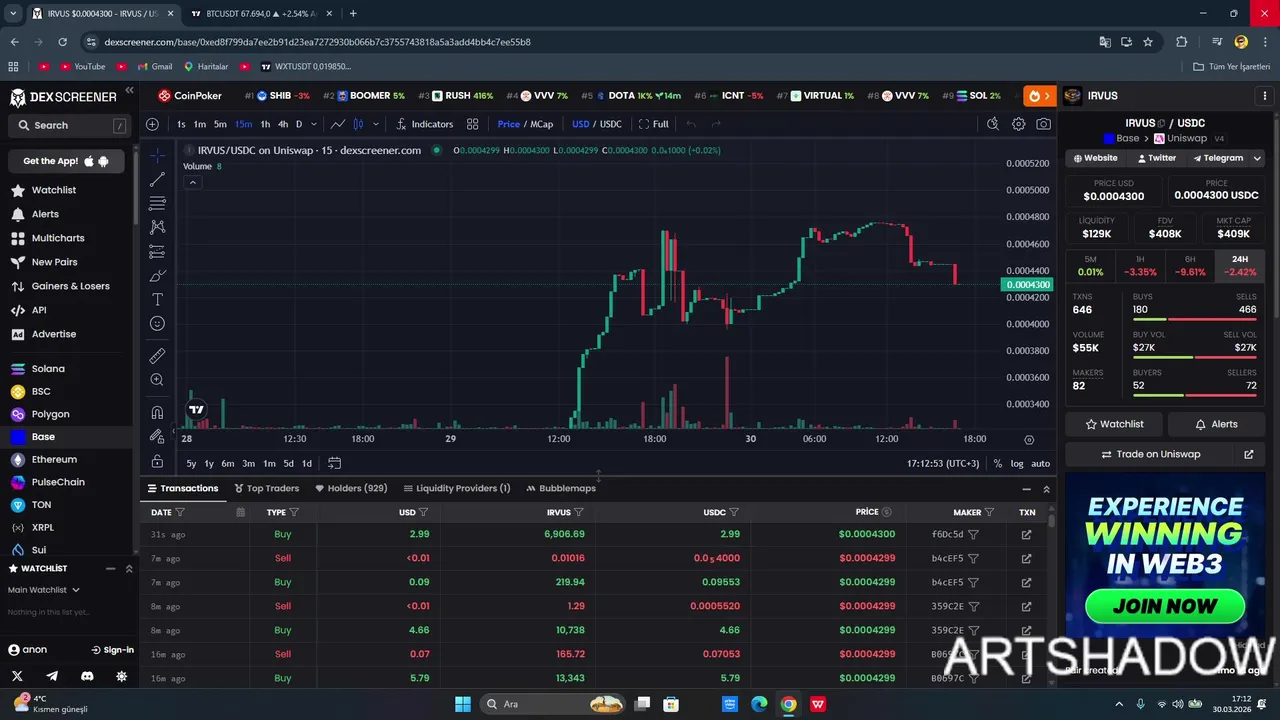This screenshot has width=1280, height=720.
Task: Select the 1h chart interval
Action: click(x=265, y=124)
